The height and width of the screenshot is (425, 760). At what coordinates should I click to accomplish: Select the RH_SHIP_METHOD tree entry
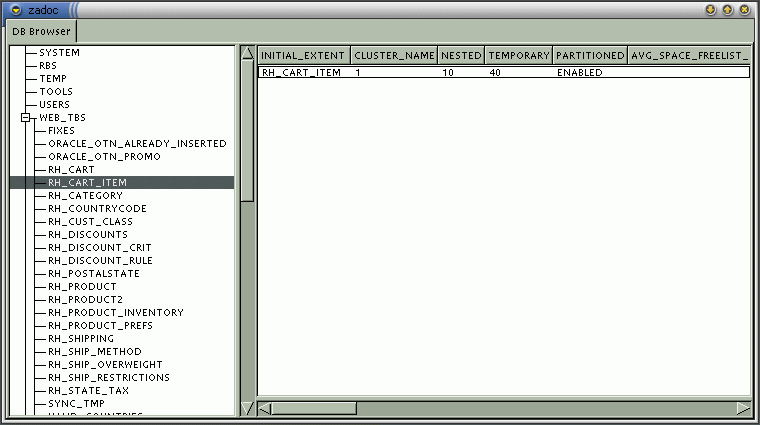pos(94,352)
